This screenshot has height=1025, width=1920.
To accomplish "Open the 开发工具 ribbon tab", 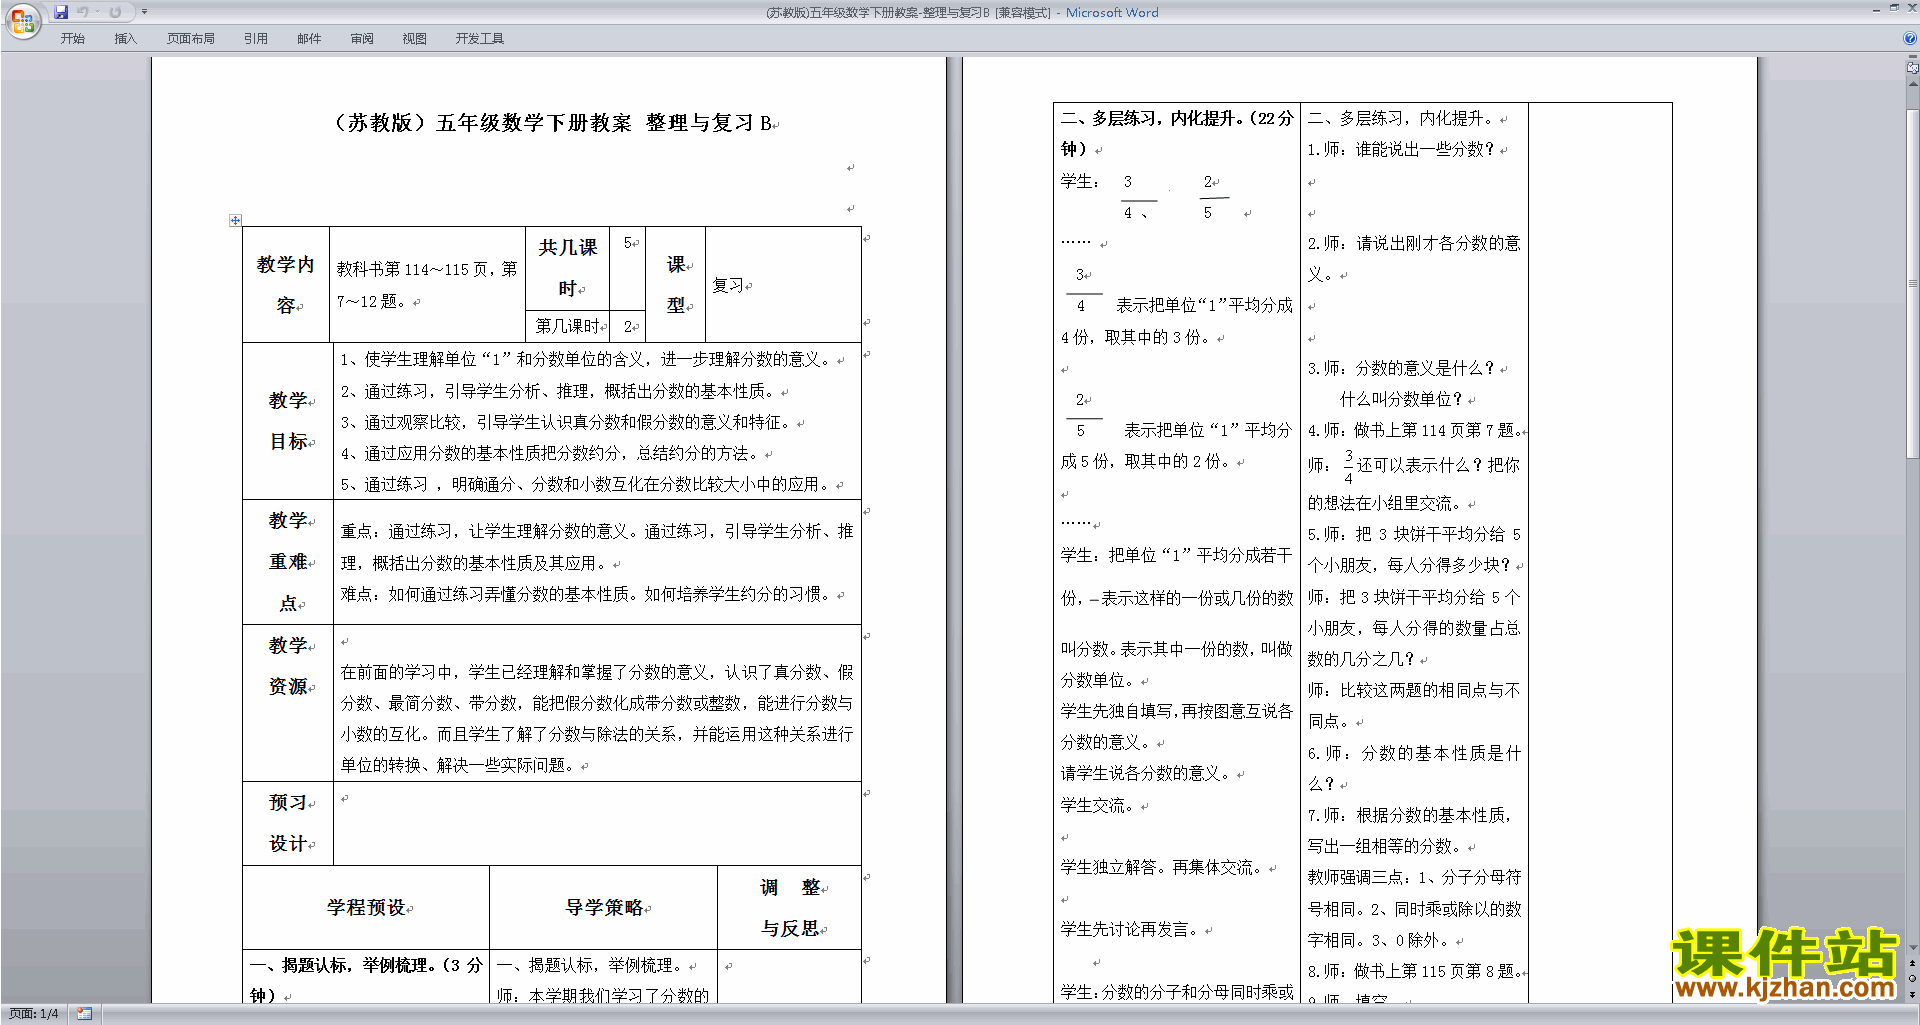I will coord(480,39).
